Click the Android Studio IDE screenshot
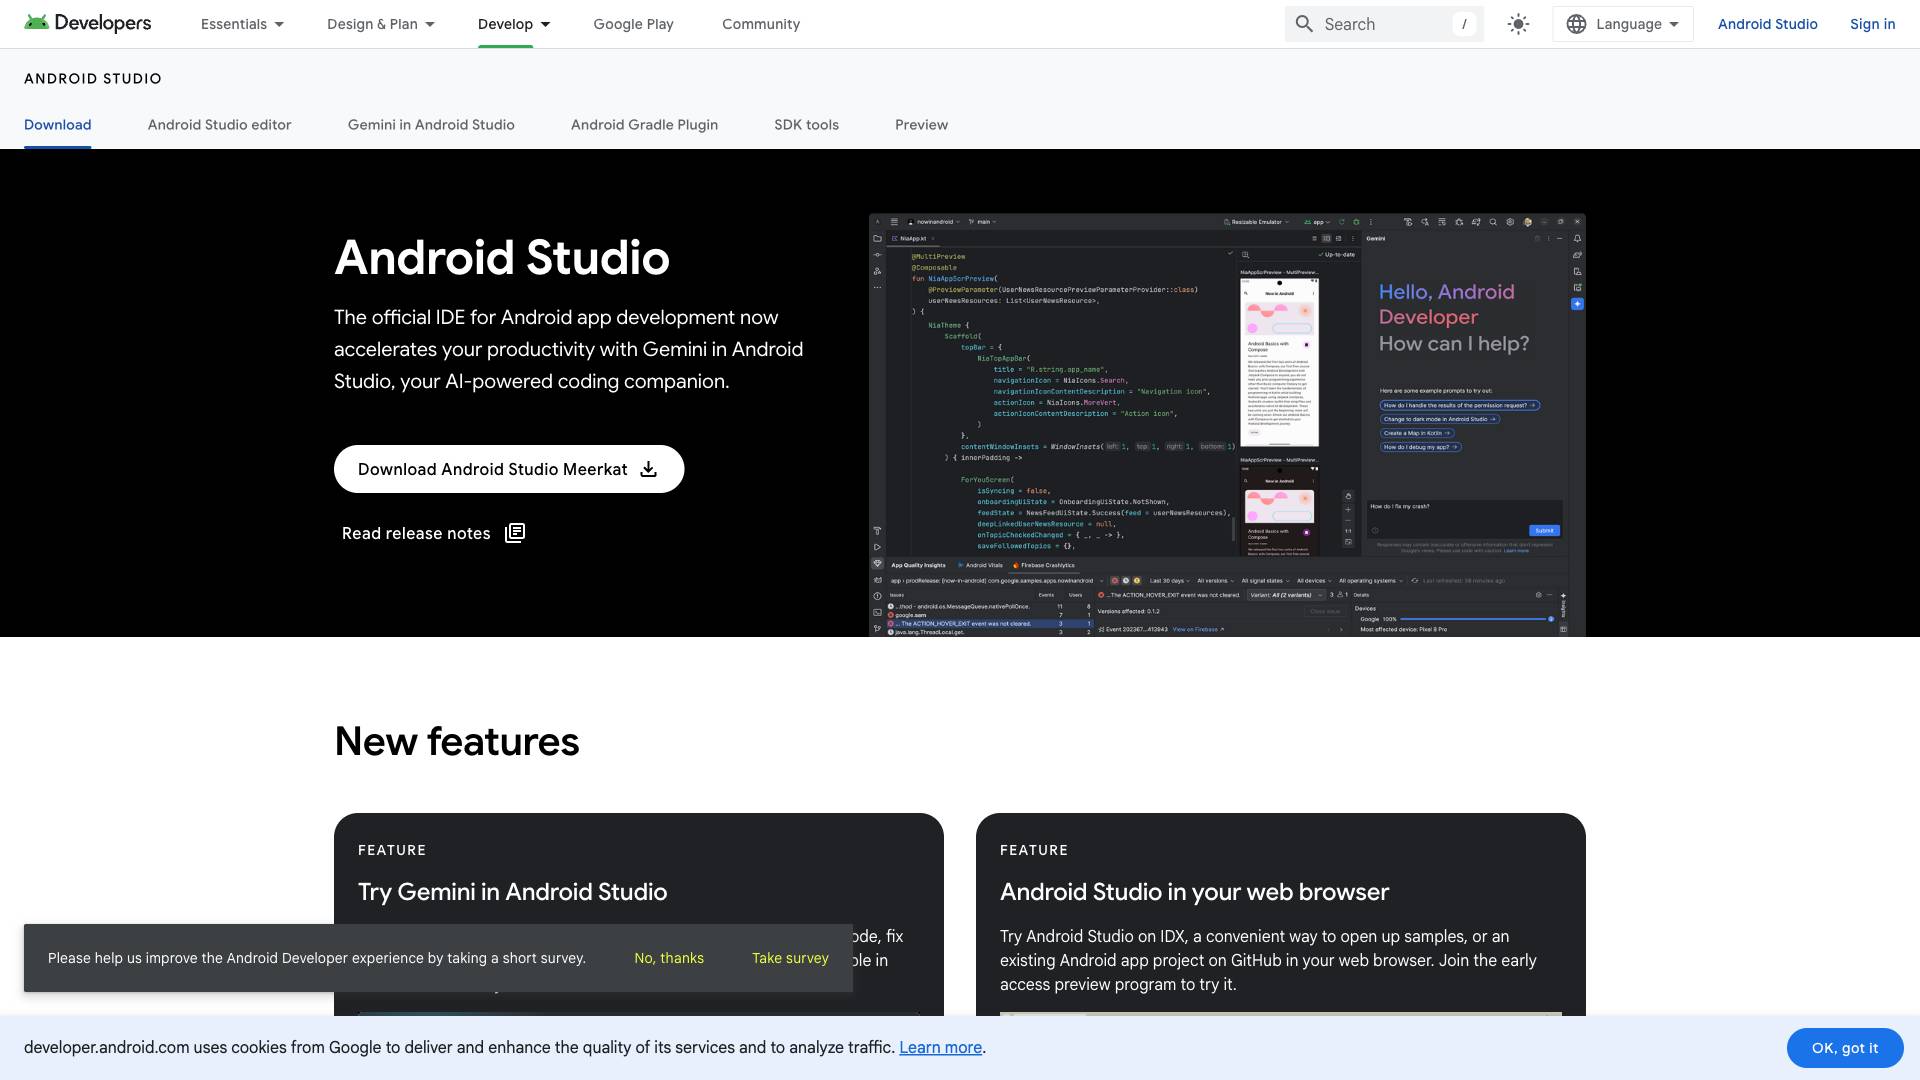 1227,425
